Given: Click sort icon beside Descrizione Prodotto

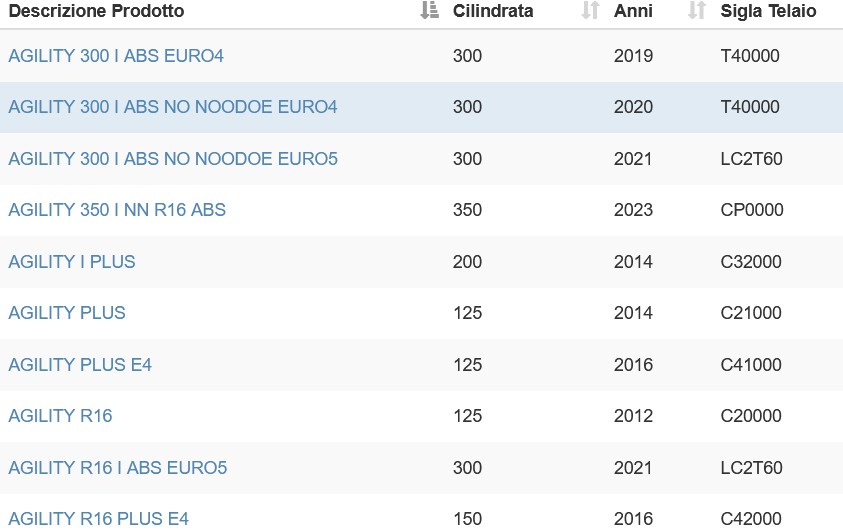Looking at the screenshot, I should tap(429, 10).
